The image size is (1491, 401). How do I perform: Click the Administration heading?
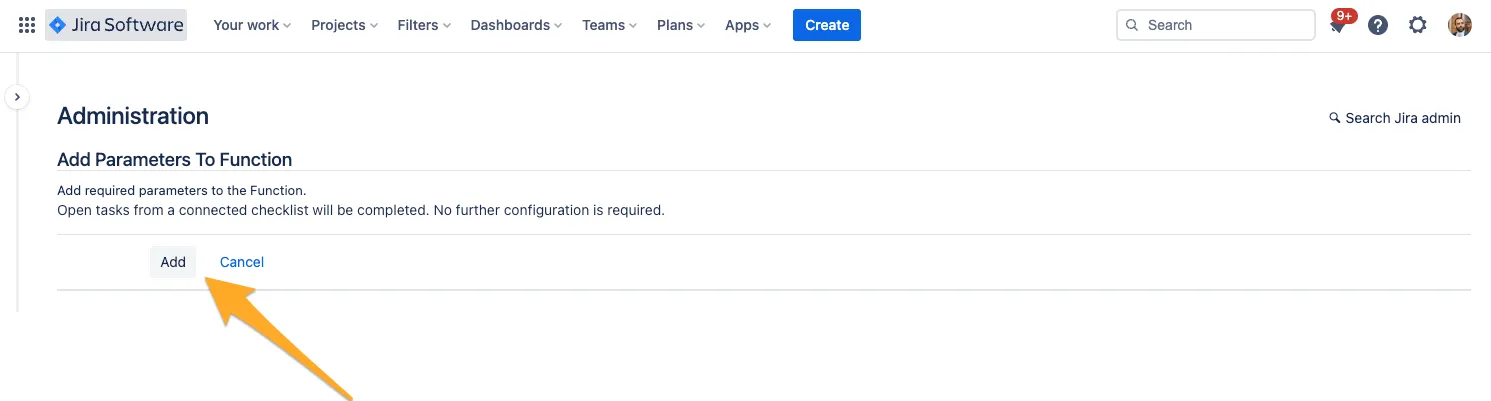pyautogui.click(x=133, y=116)
